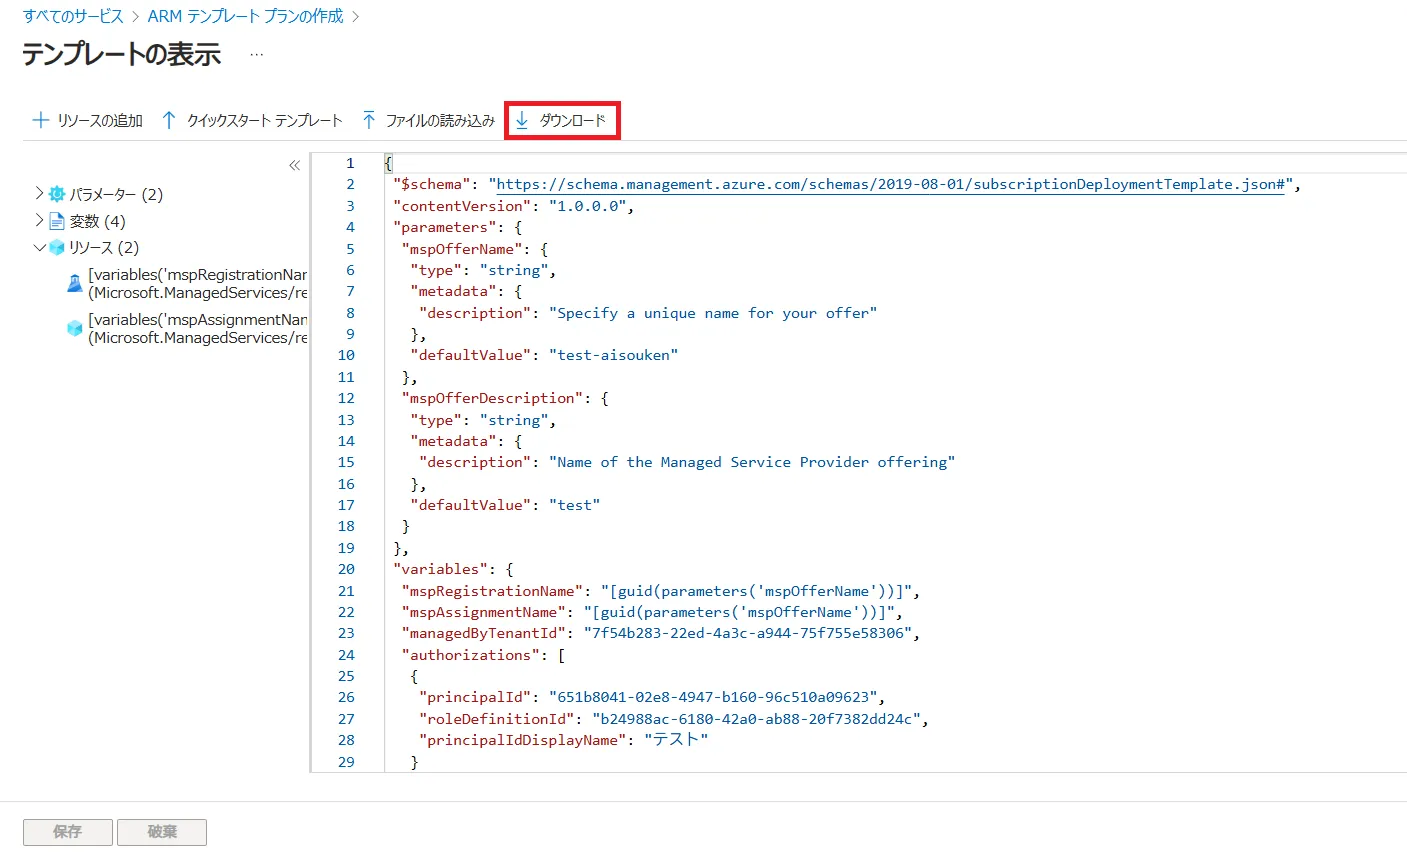The width and height of the screenshot is (1407, 859).
Task: Select リソース (2) tree label
Action: click(104, 247)
